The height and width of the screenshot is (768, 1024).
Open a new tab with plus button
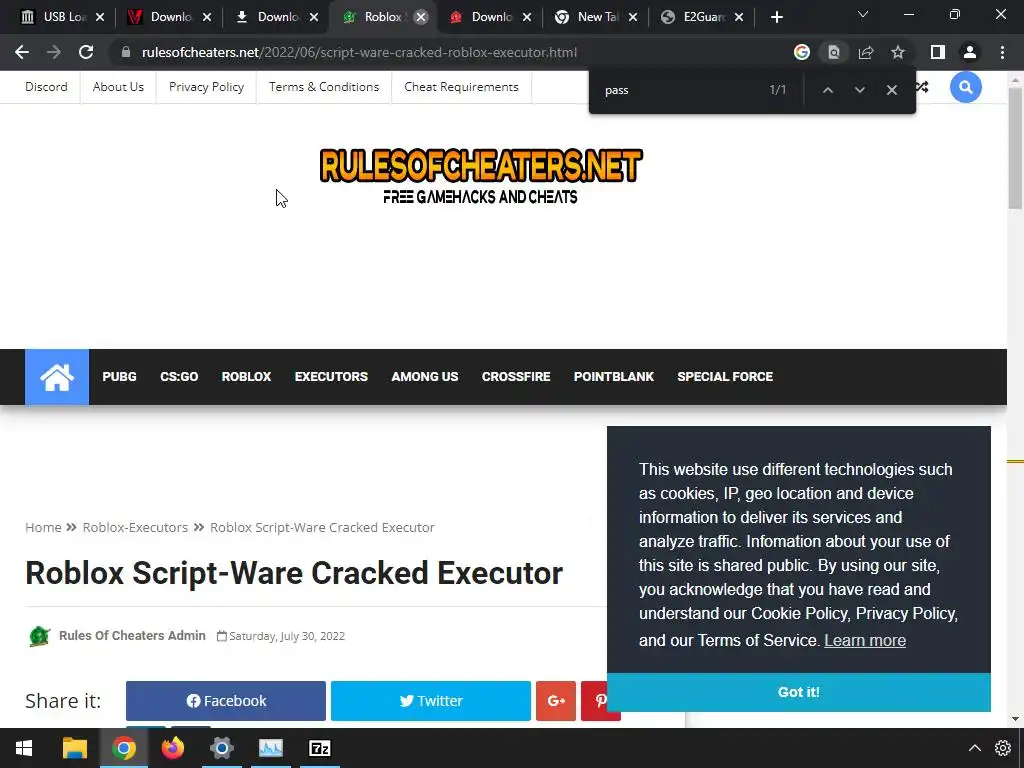click(x=776, y=17)
